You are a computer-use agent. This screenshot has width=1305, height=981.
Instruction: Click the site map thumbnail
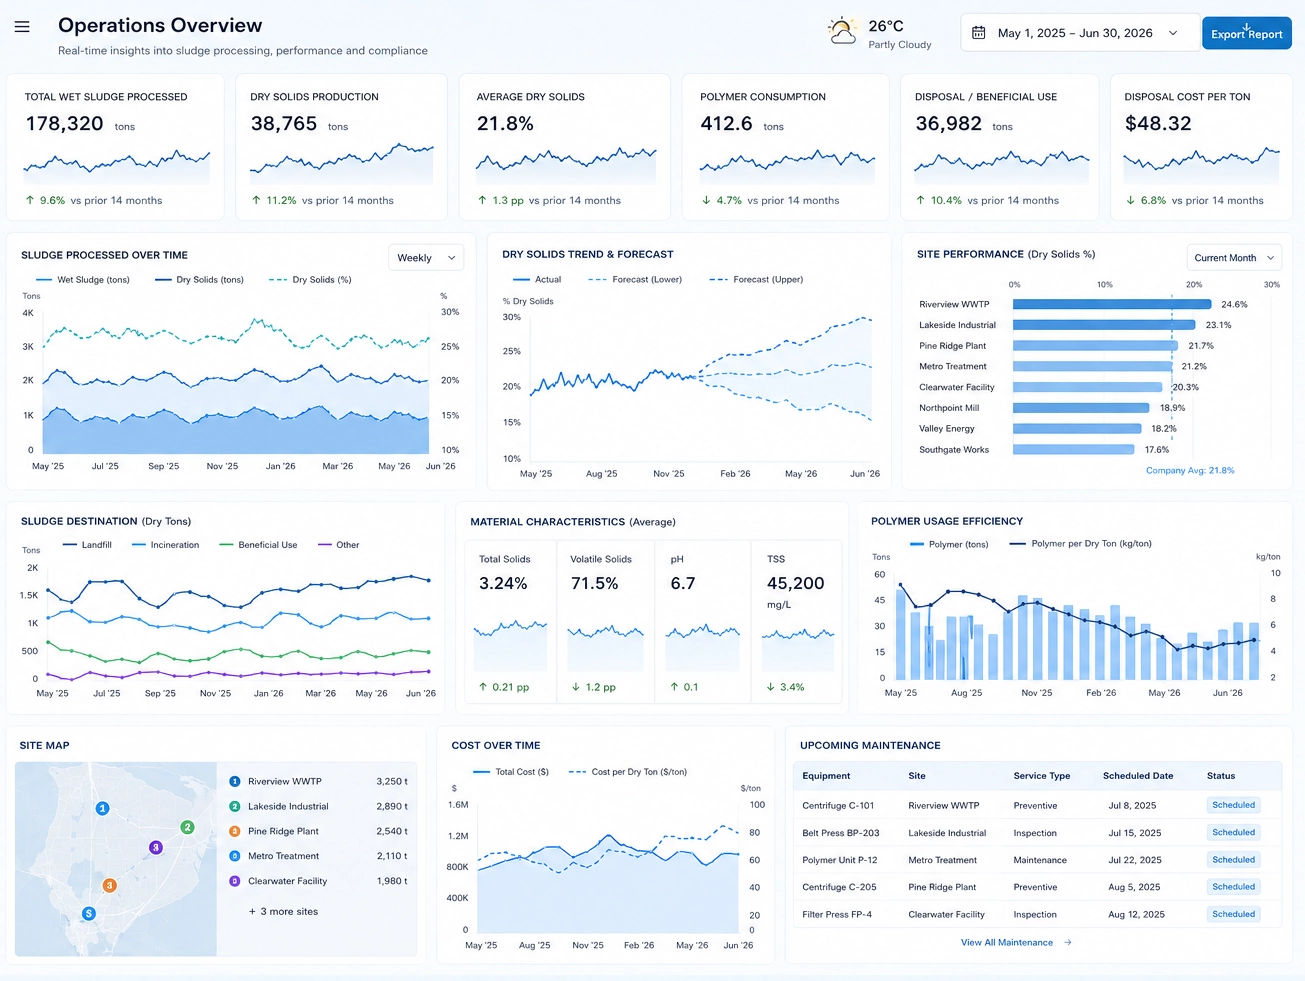(116, 859)
